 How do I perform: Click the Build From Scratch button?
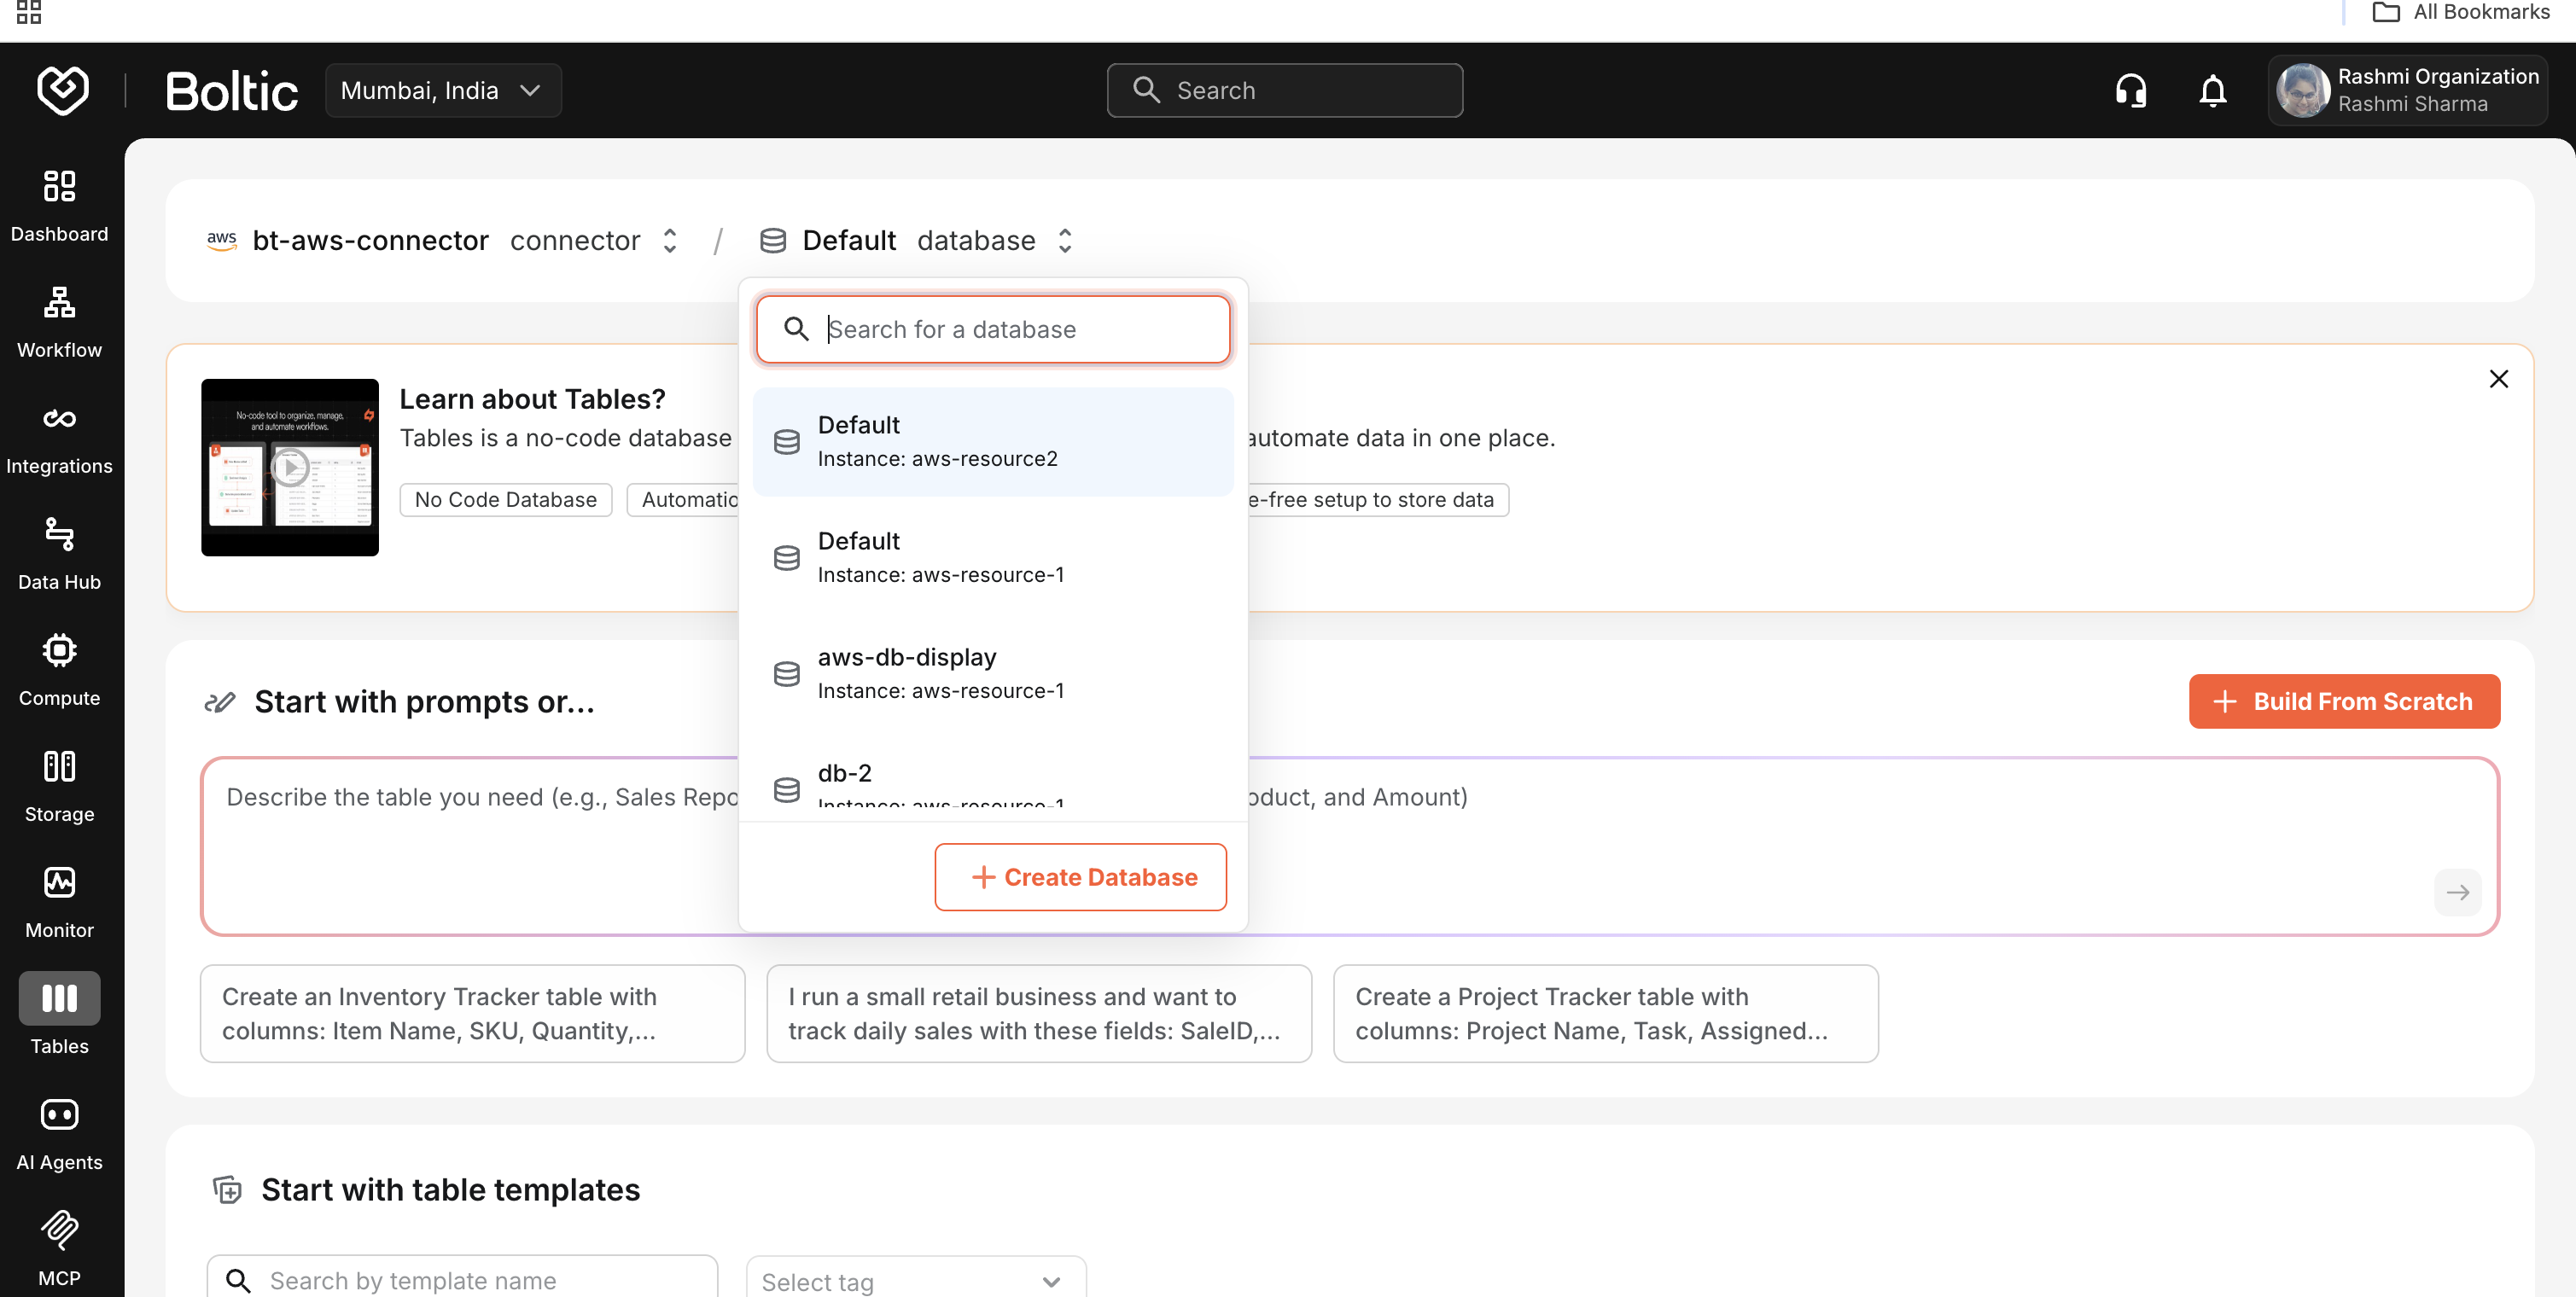pyautogui.click(x=2344, y=701)
